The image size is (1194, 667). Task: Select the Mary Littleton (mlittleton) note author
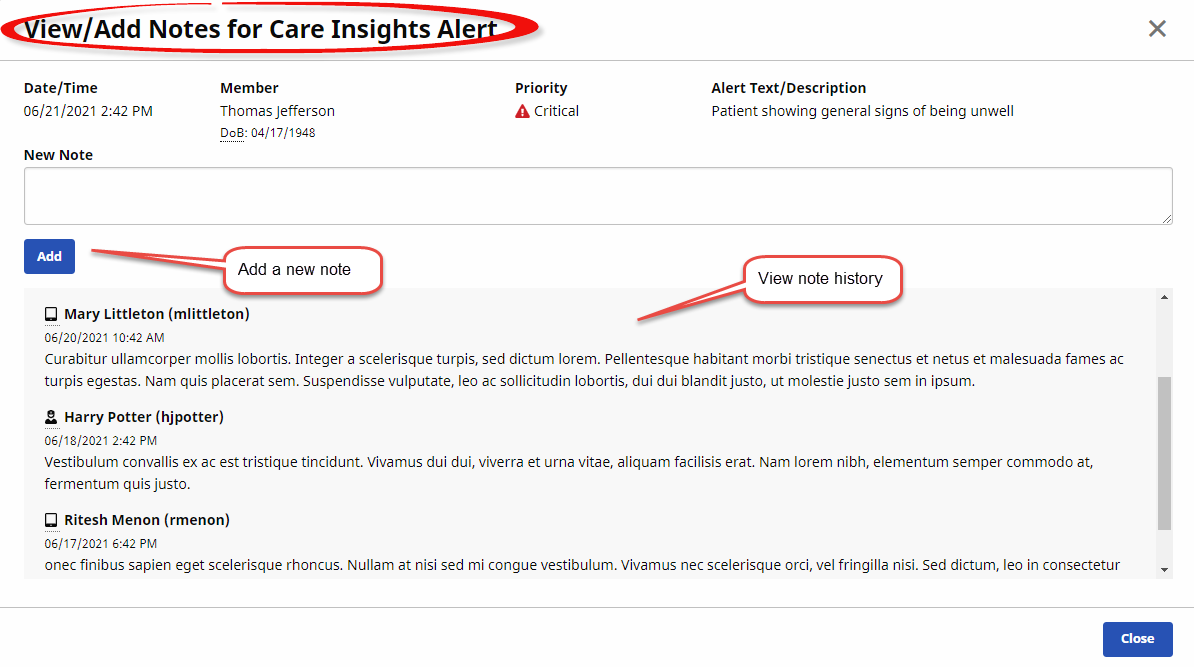click(x=157, y=314)
